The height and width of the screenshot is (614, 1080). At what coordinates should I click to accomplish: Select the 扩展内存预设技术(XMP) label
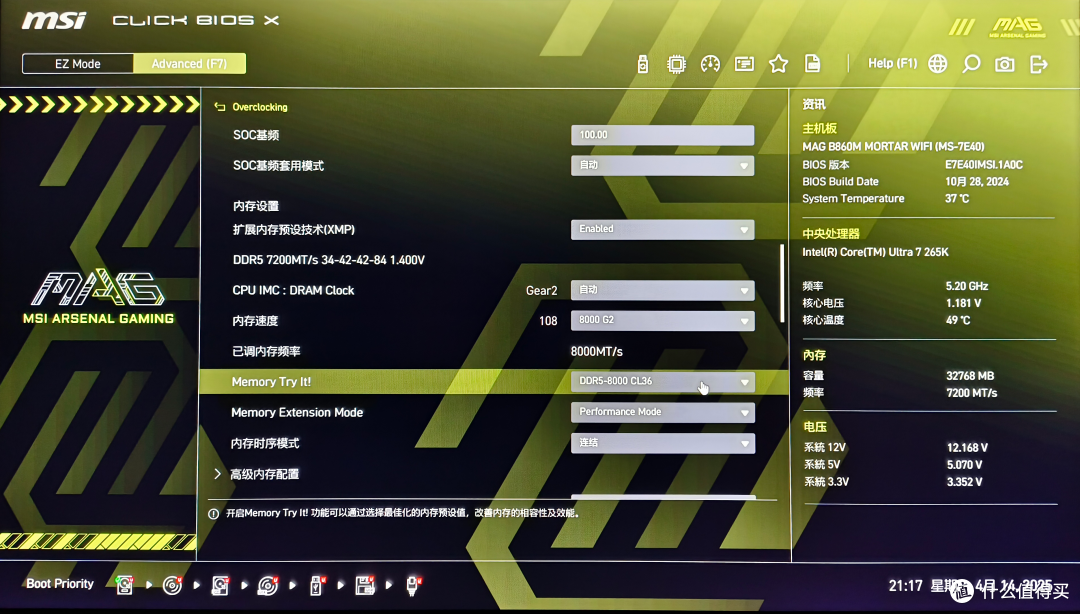[x=293, y=229]
